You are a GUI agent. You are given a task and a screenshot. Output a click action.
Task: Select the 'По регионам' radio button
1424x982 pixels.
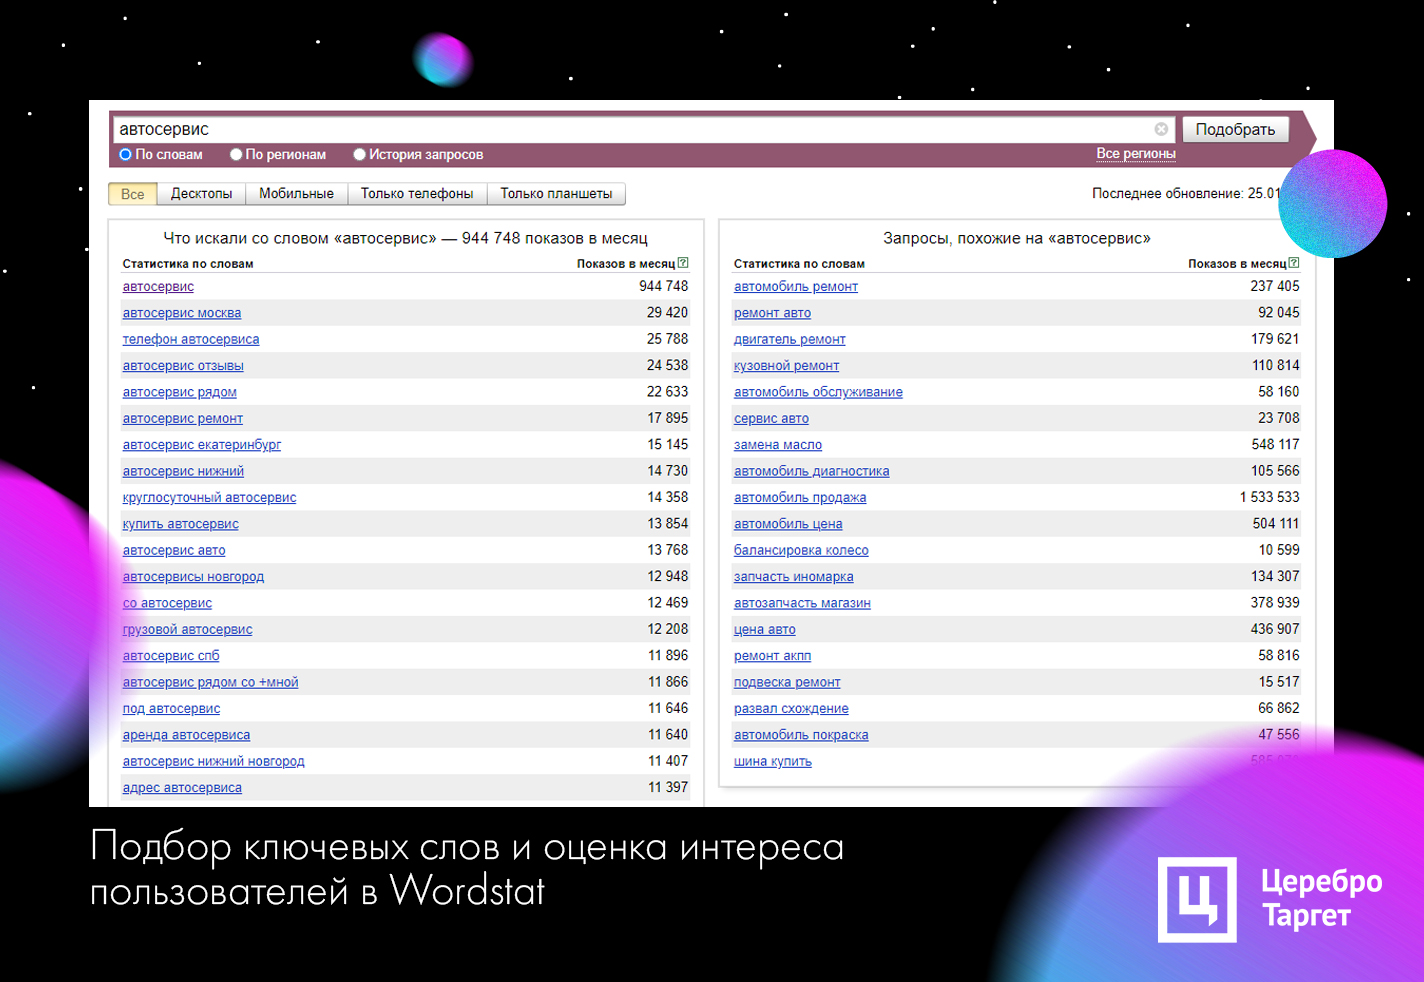[x=236, y=154]
